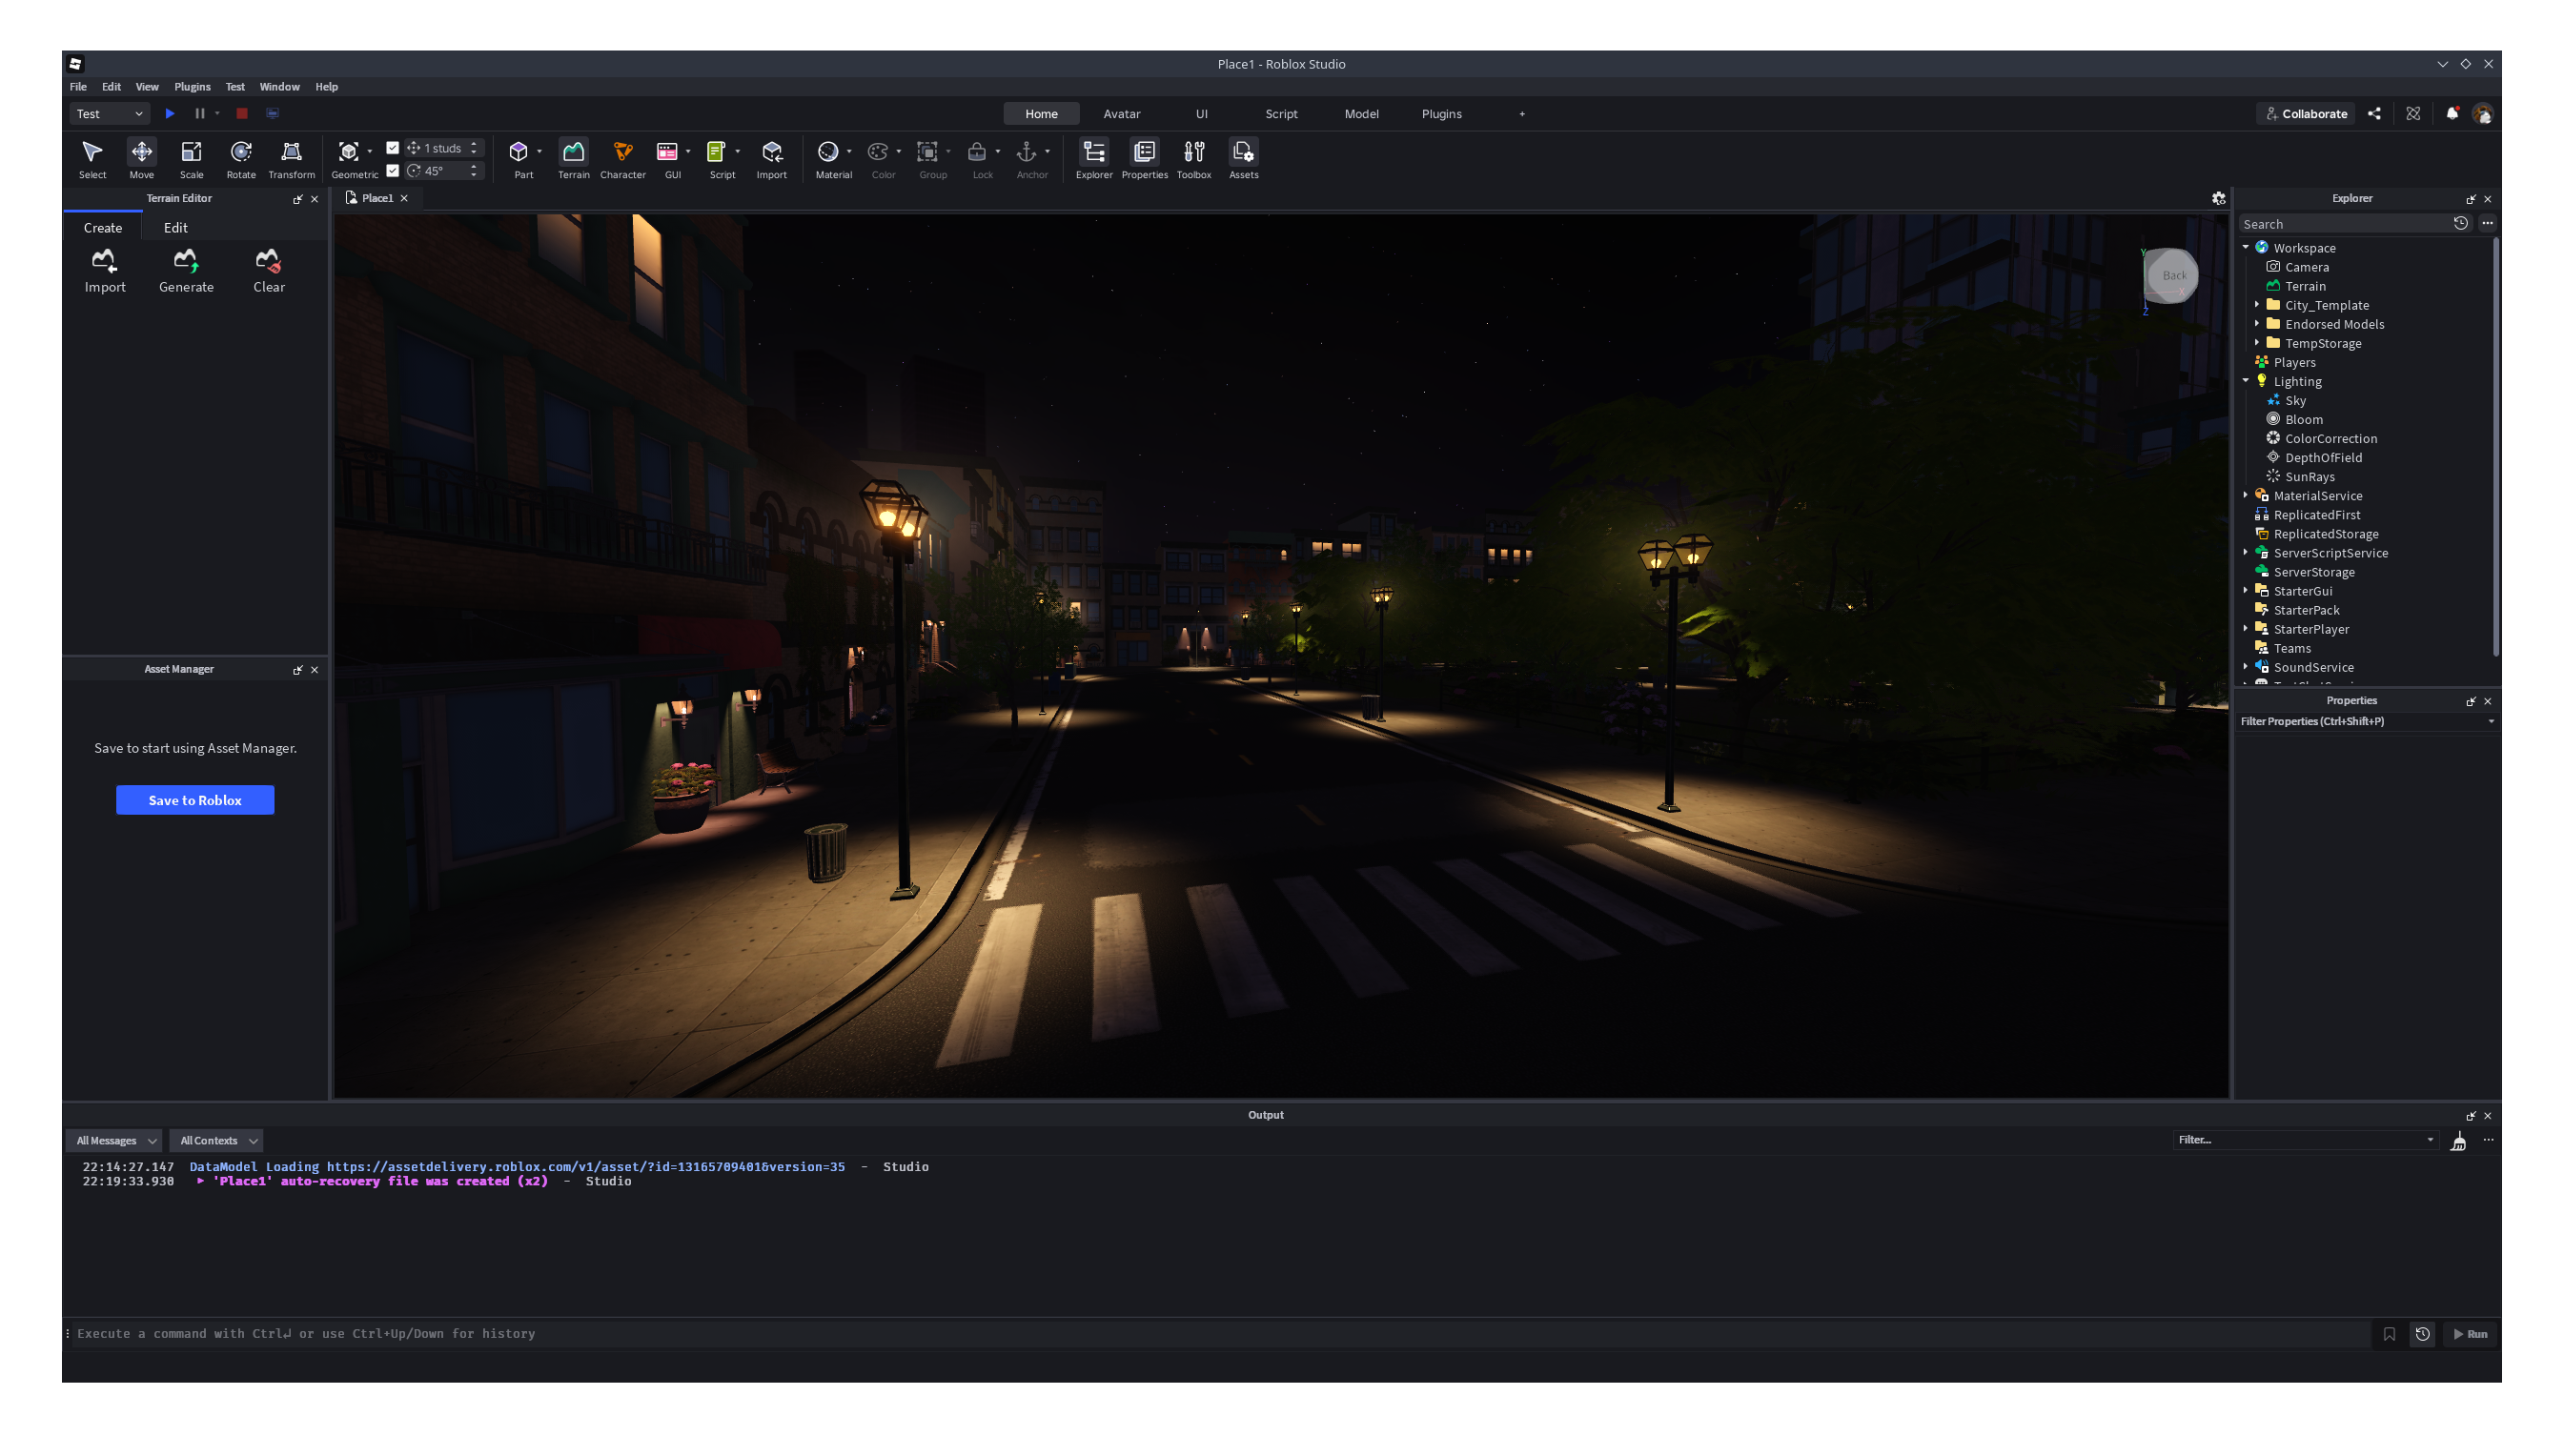Click the Geometric collisions icon
This screenshot has height=1456, width=2564.
349,152
